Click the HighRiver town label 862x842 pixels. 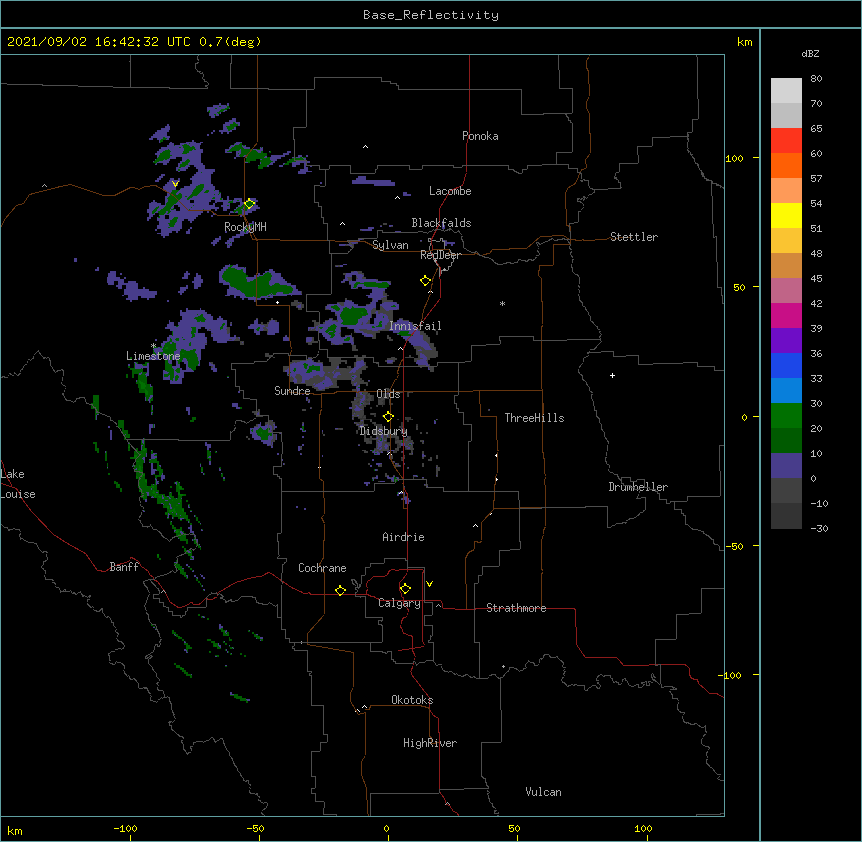(430, 743)
